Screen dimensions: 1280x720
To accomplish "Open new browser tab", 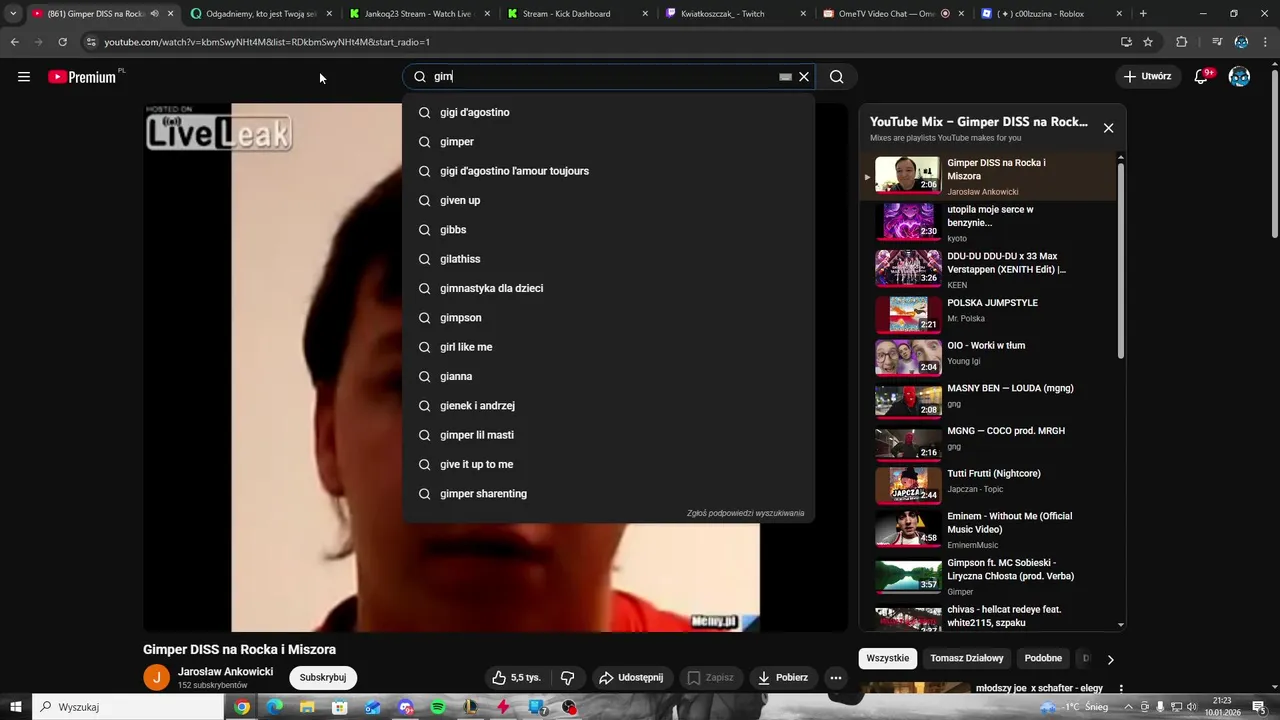I will pyautogui.click(x=1143, y=14).
